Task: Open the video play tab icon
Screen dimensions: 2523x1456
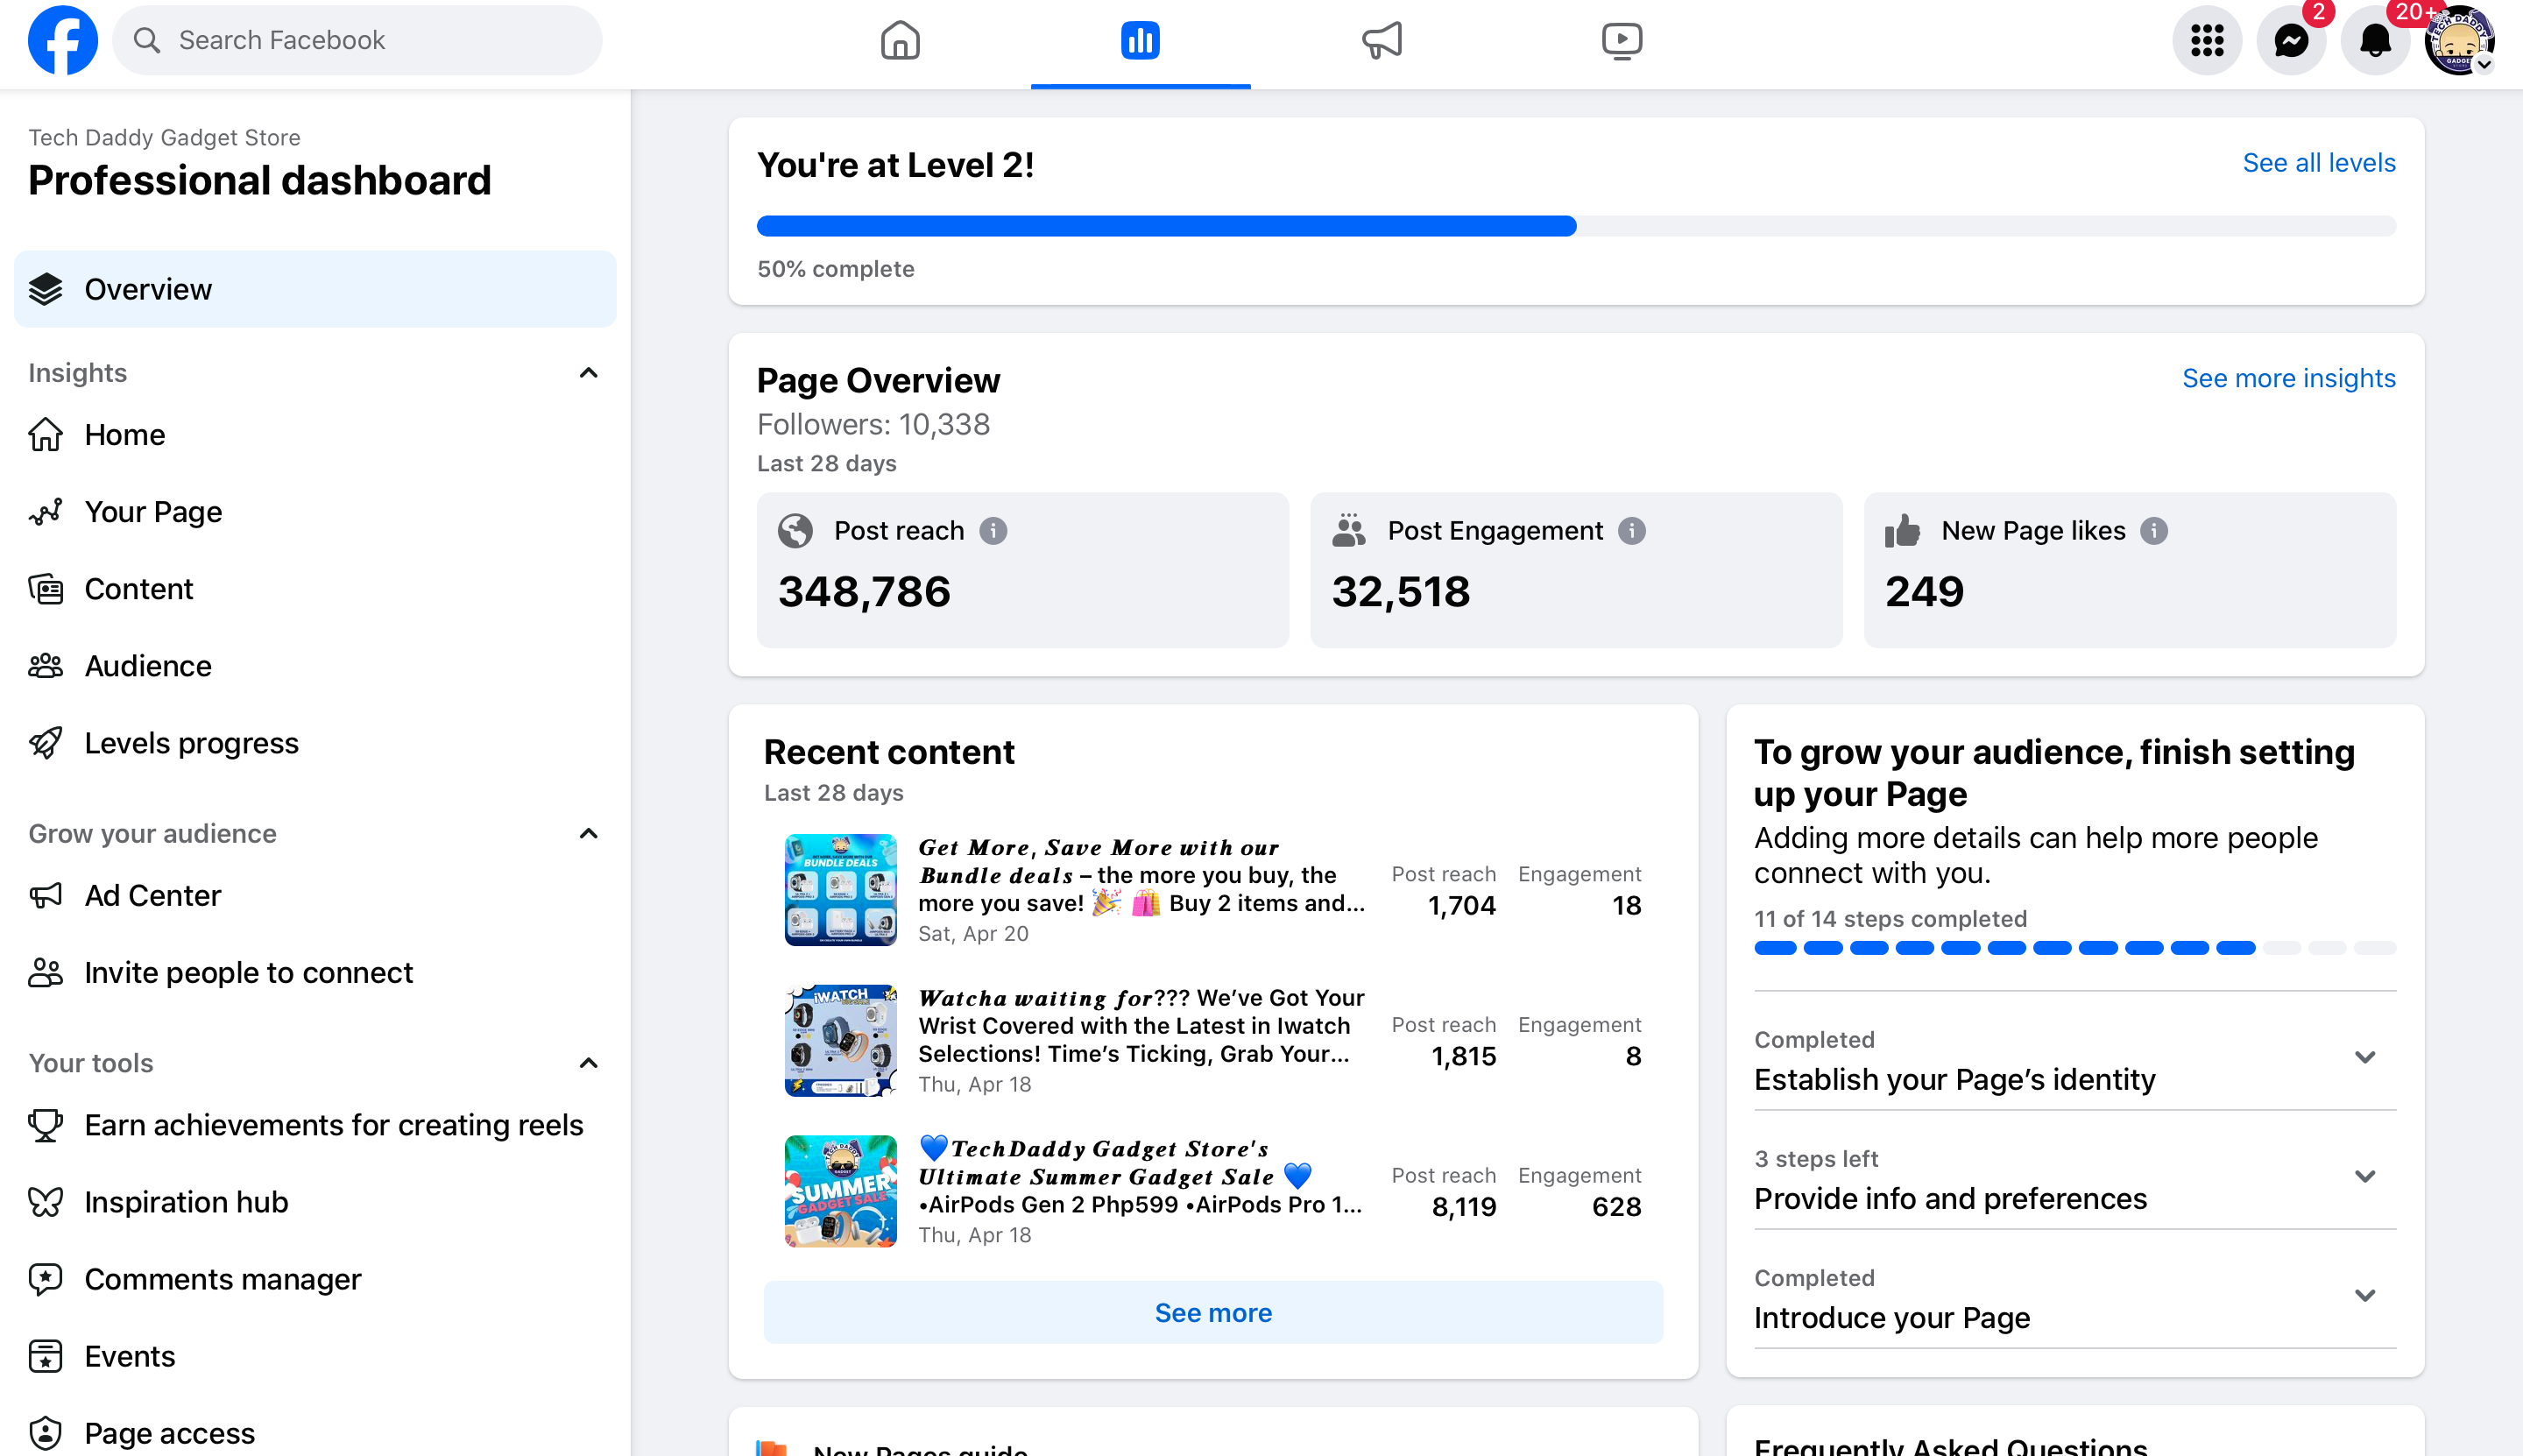Action: (x=1621, y=41)
